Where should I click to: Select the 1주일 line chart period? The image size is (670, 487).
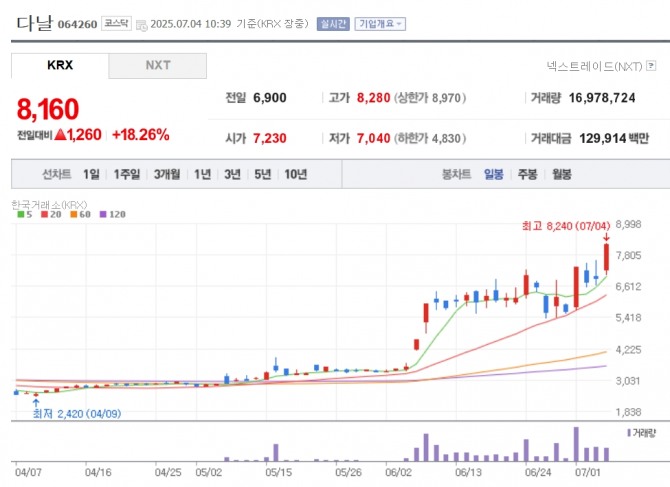click(x=126, y=174)
